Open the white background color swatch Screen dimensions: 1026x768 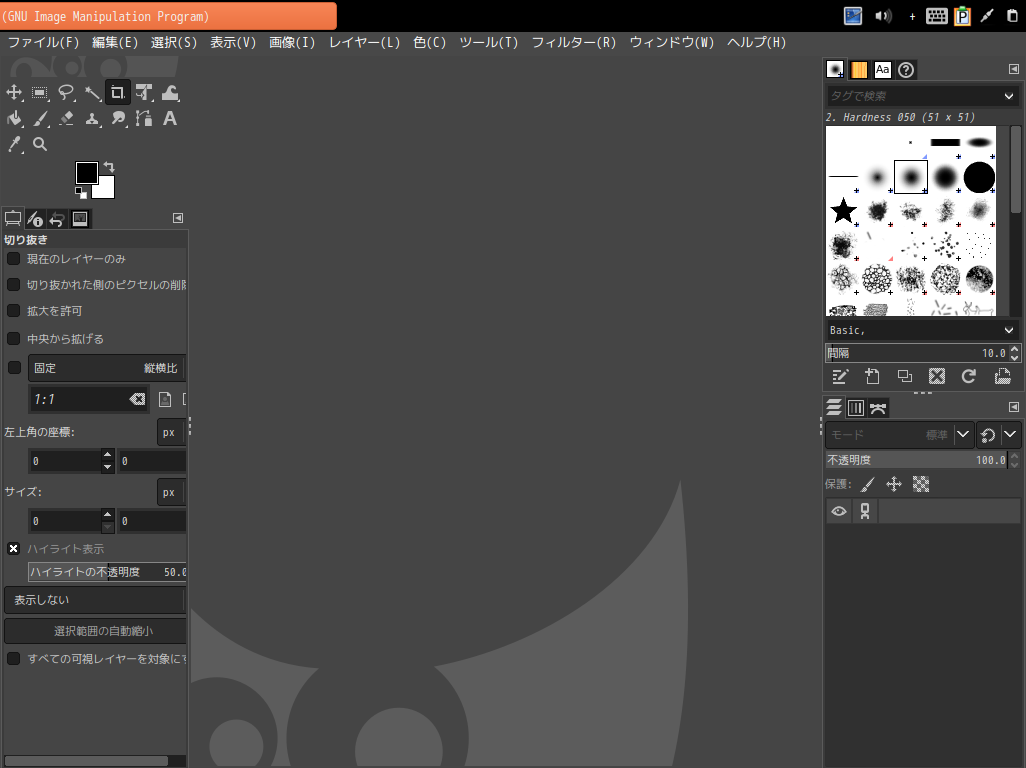tap(106, 188)
